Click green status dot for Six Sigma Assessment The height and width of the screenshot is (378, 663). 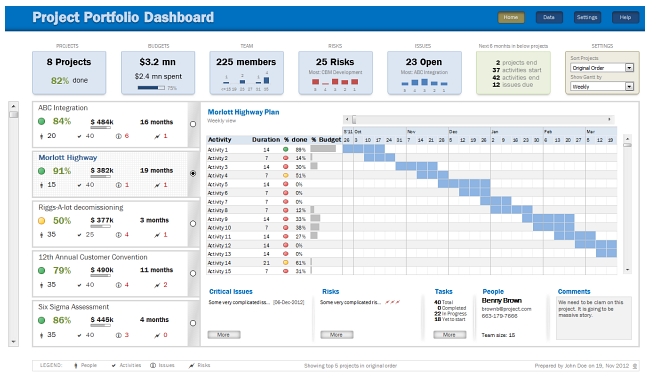coord(41,320)
